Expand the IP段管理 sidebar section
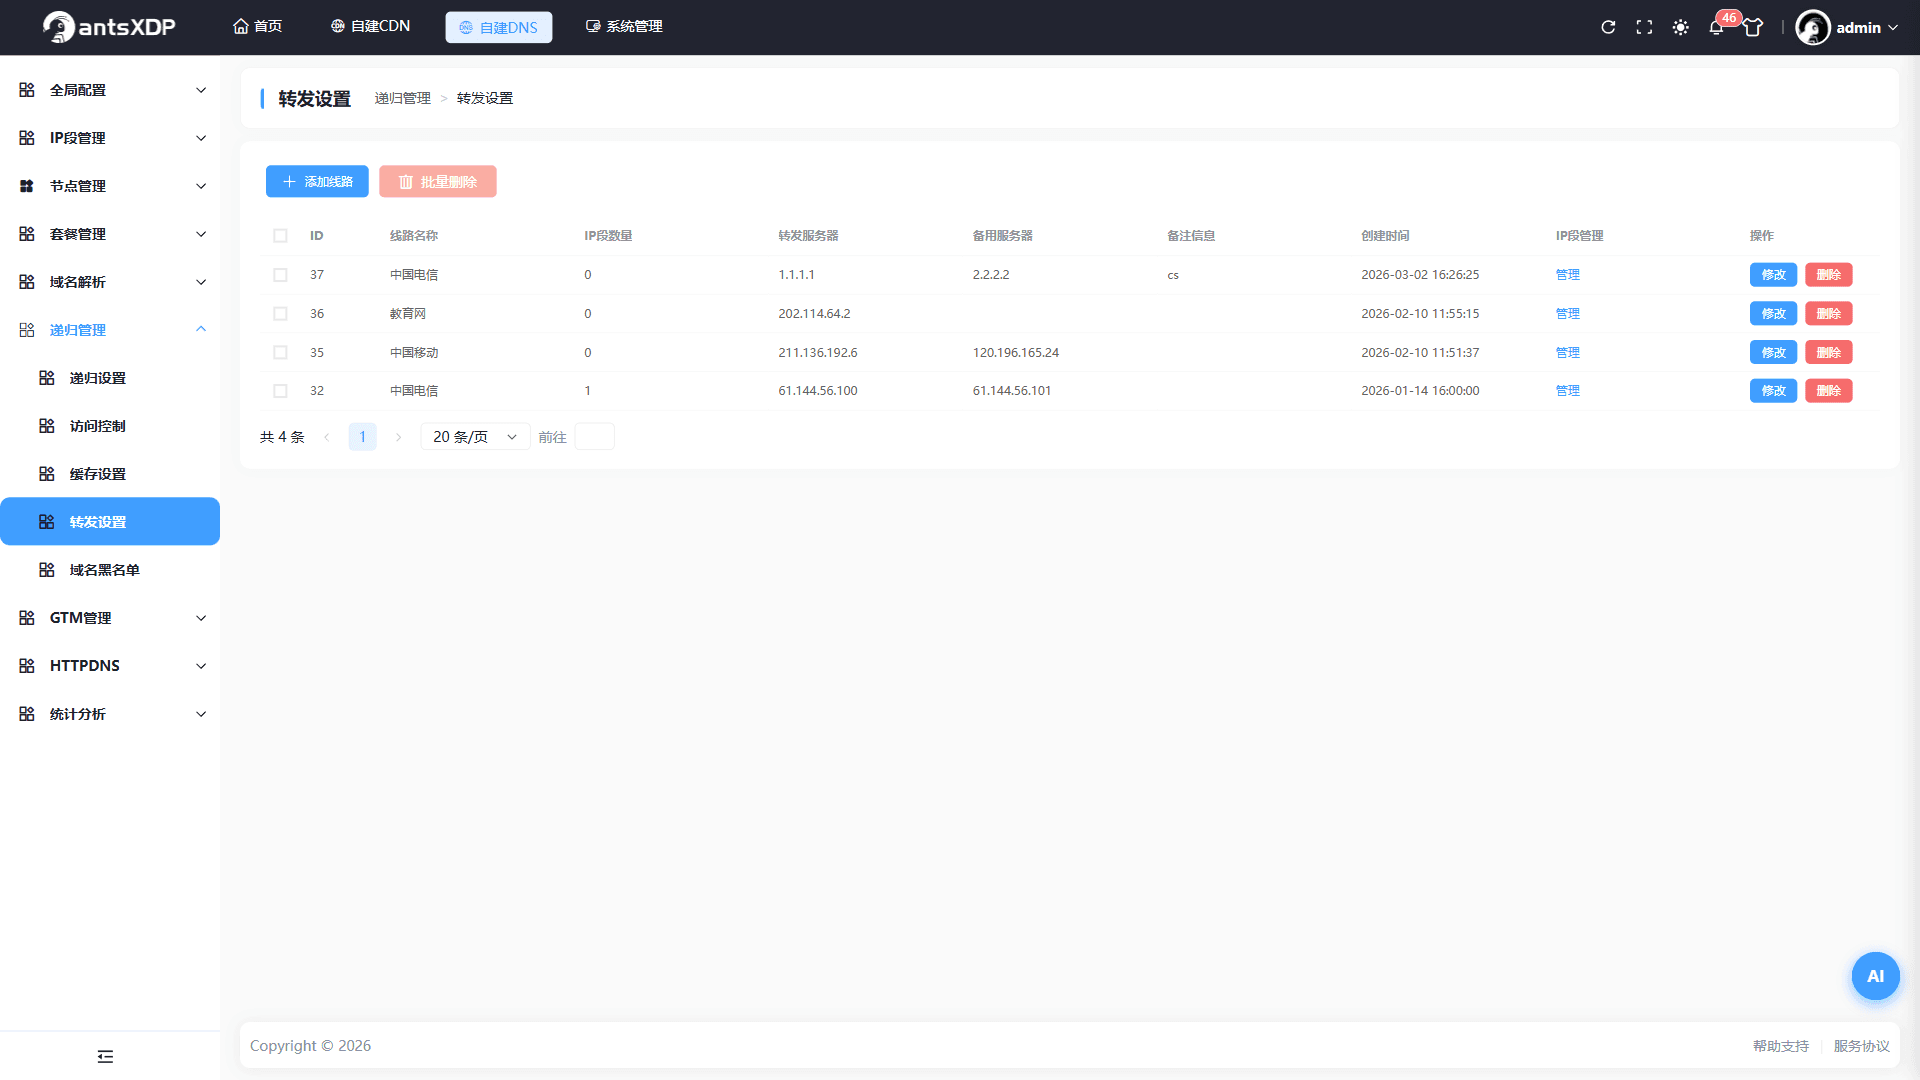Viewport: 1920px width, 1080px height. pyautogui.click(x=110, y=138)
